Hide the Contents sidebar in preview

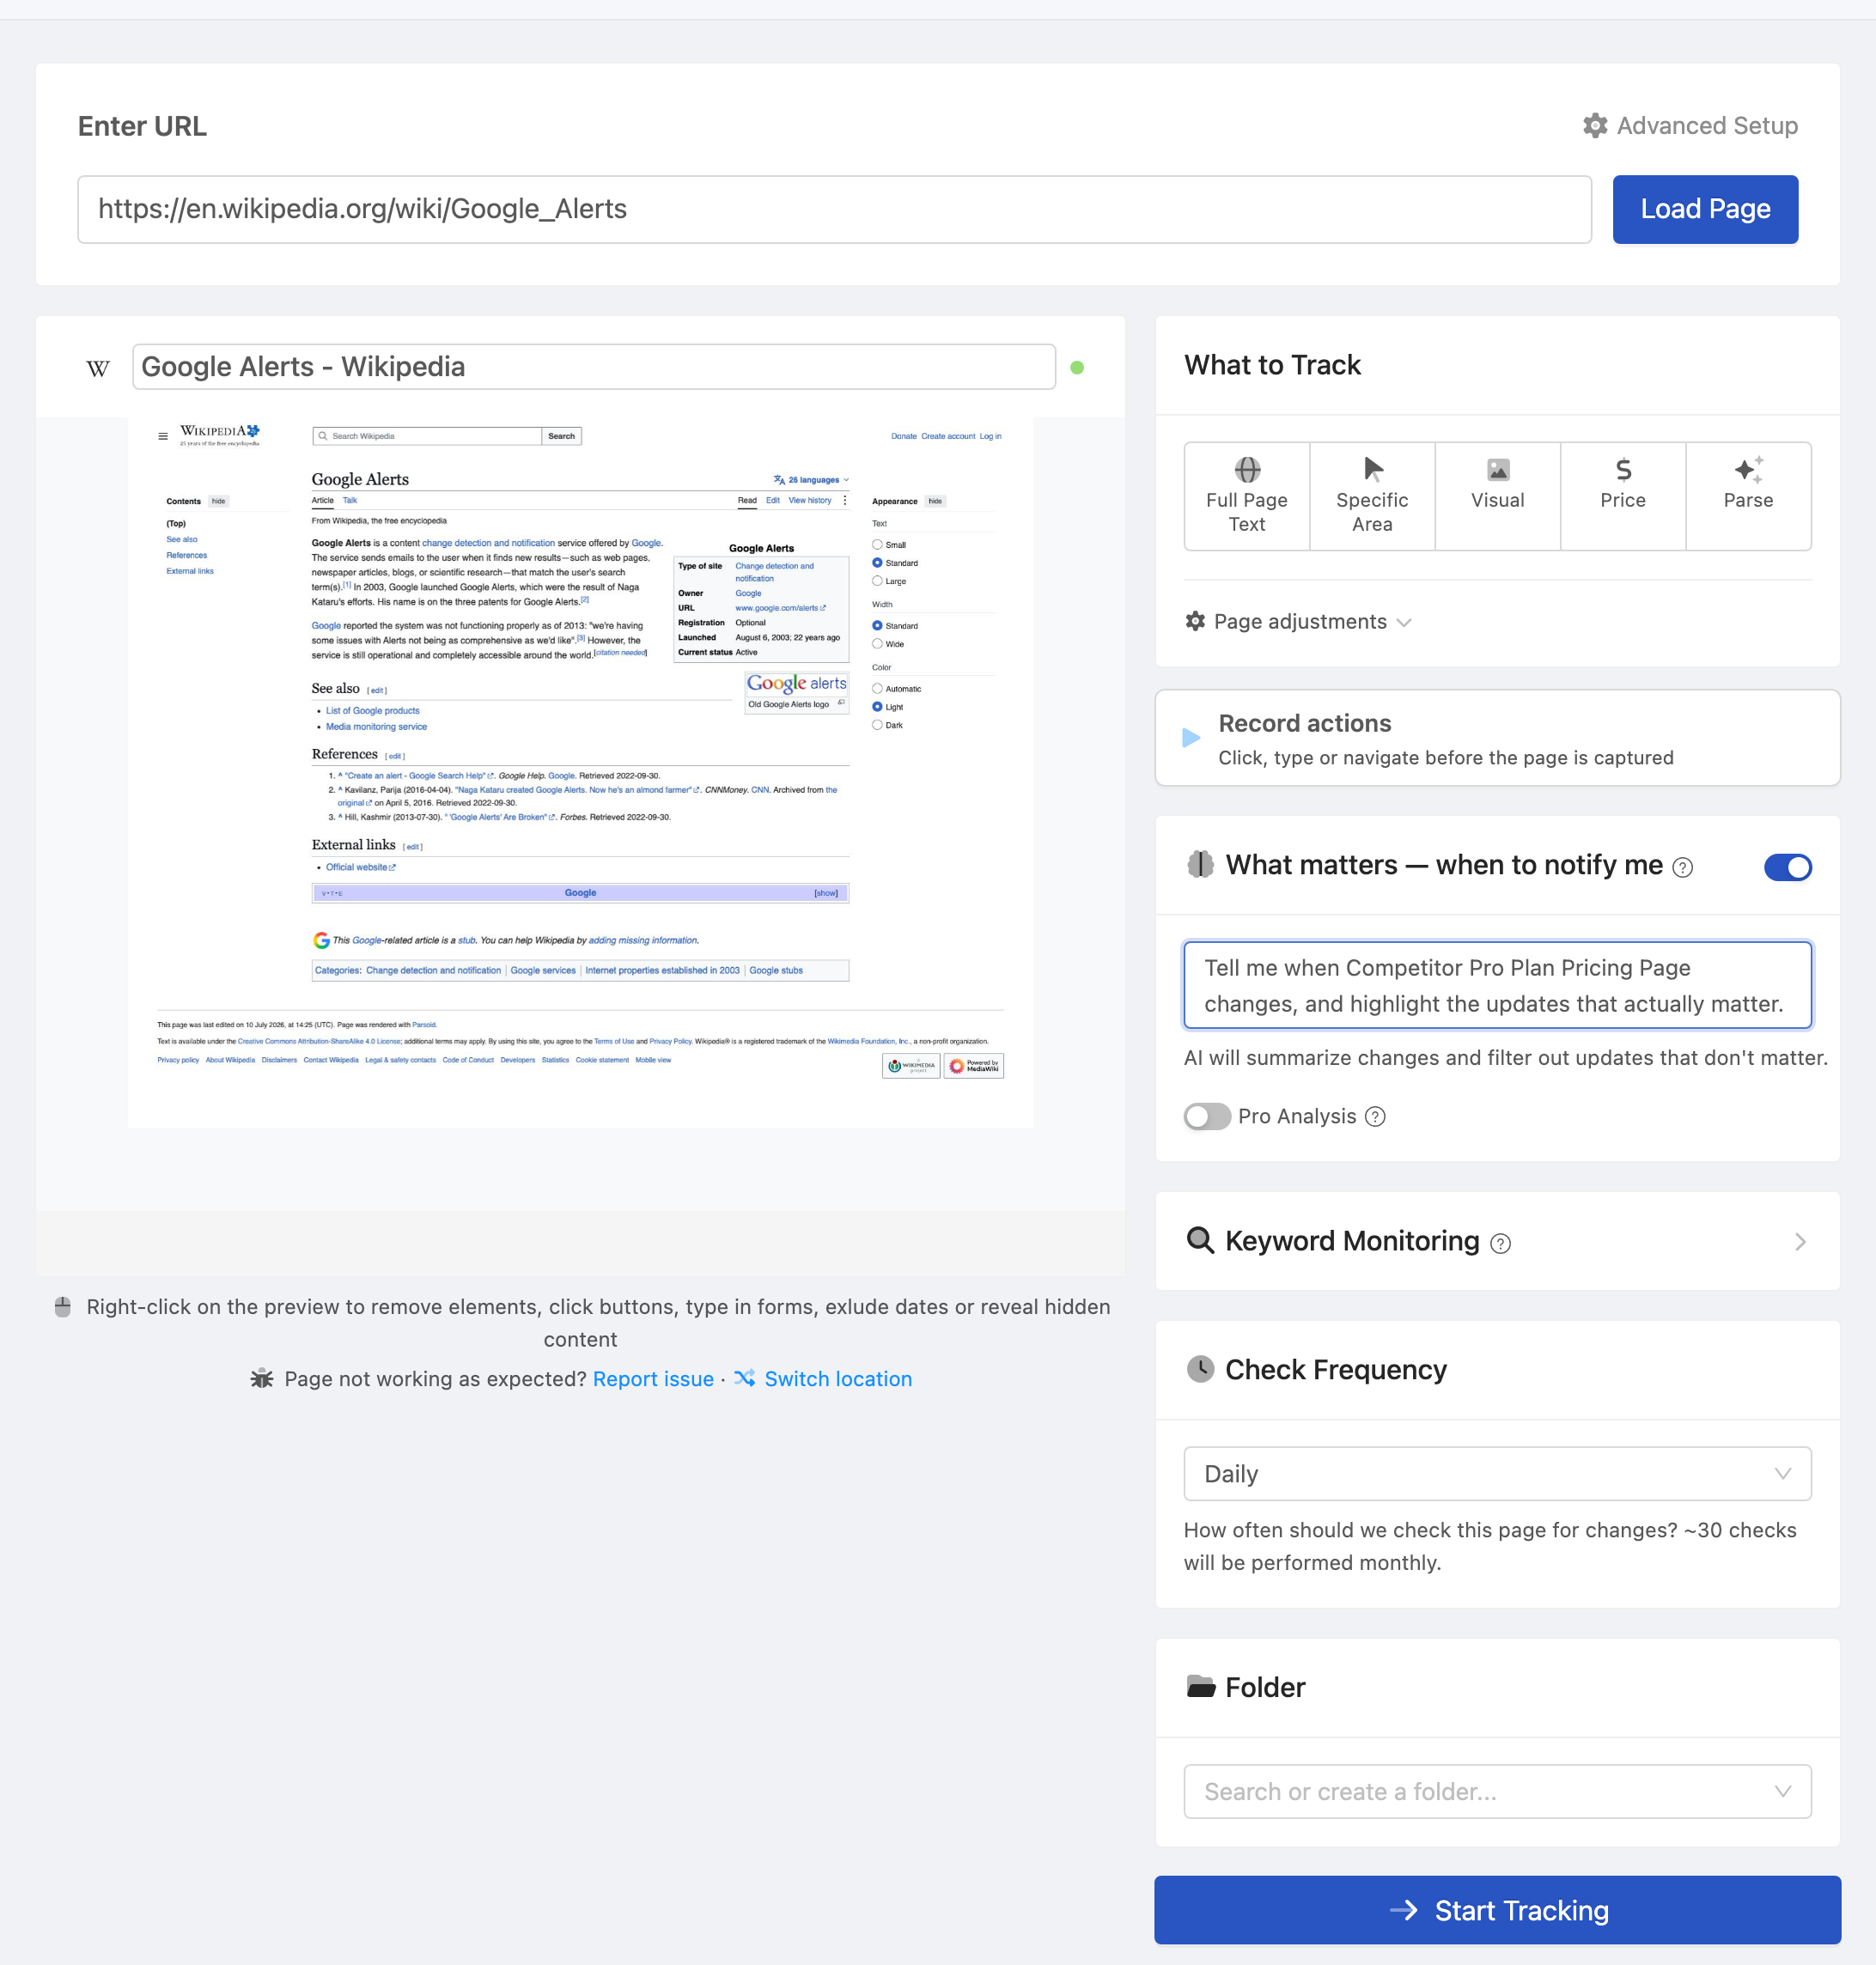tap(218, 501)
